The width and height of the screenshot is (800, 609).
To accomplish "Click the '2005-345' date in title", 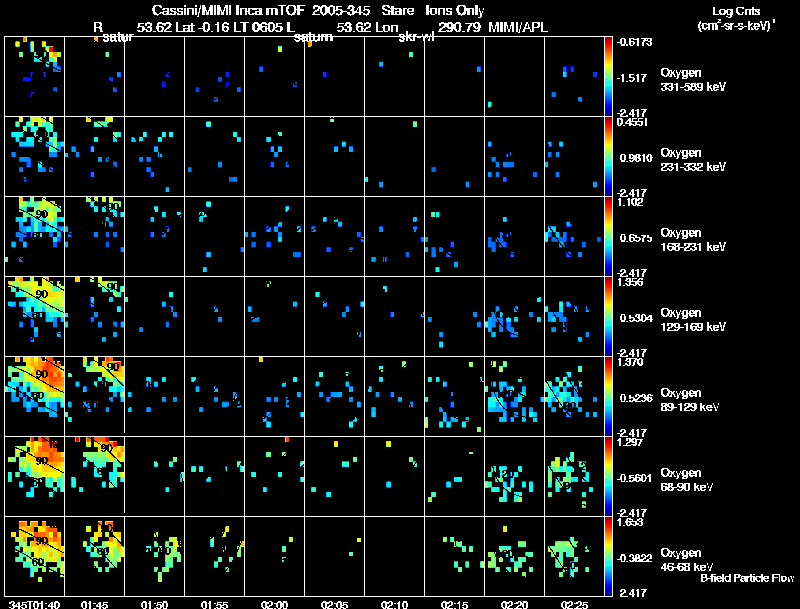I will 340,10.
